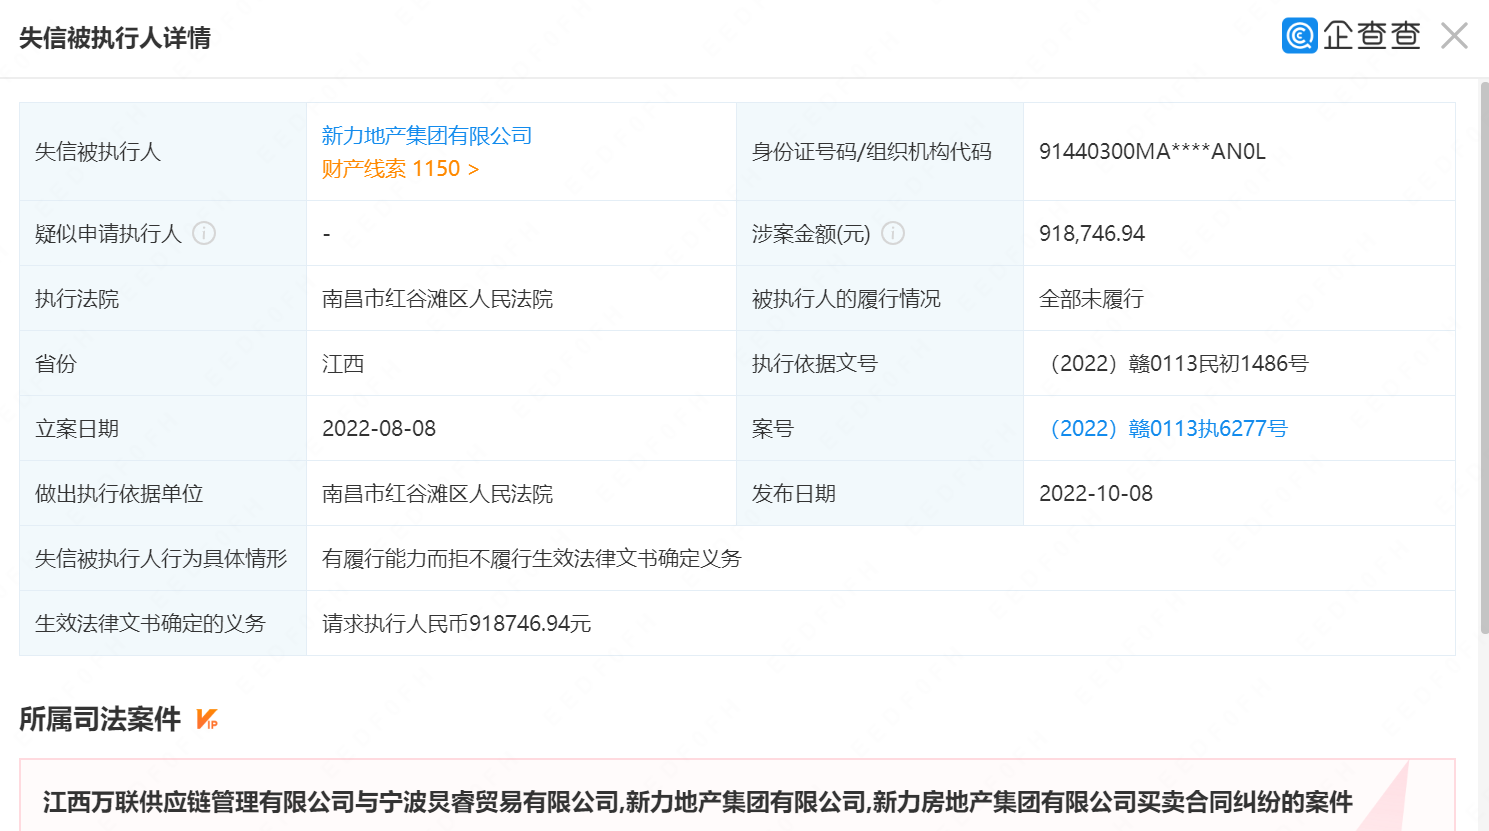Click info icon beside 涉案金额(元)
1489x831 pixels.
click(x=893, y=233)
